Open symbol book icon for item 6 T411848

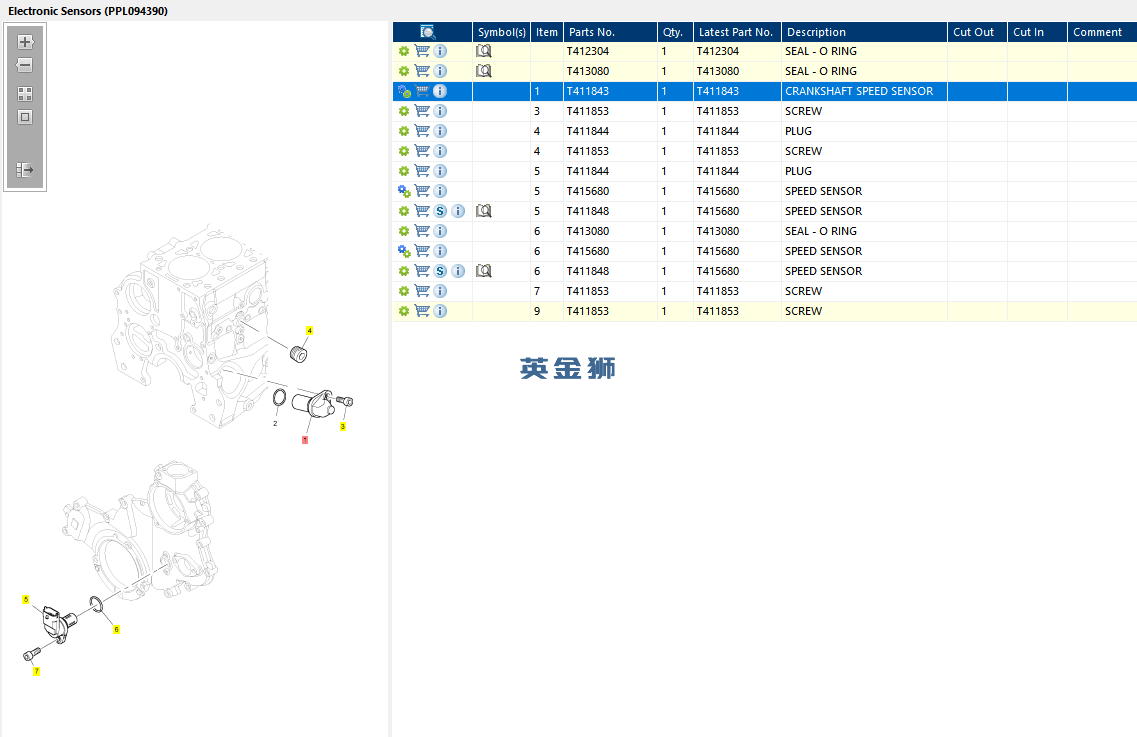[484, 271]
